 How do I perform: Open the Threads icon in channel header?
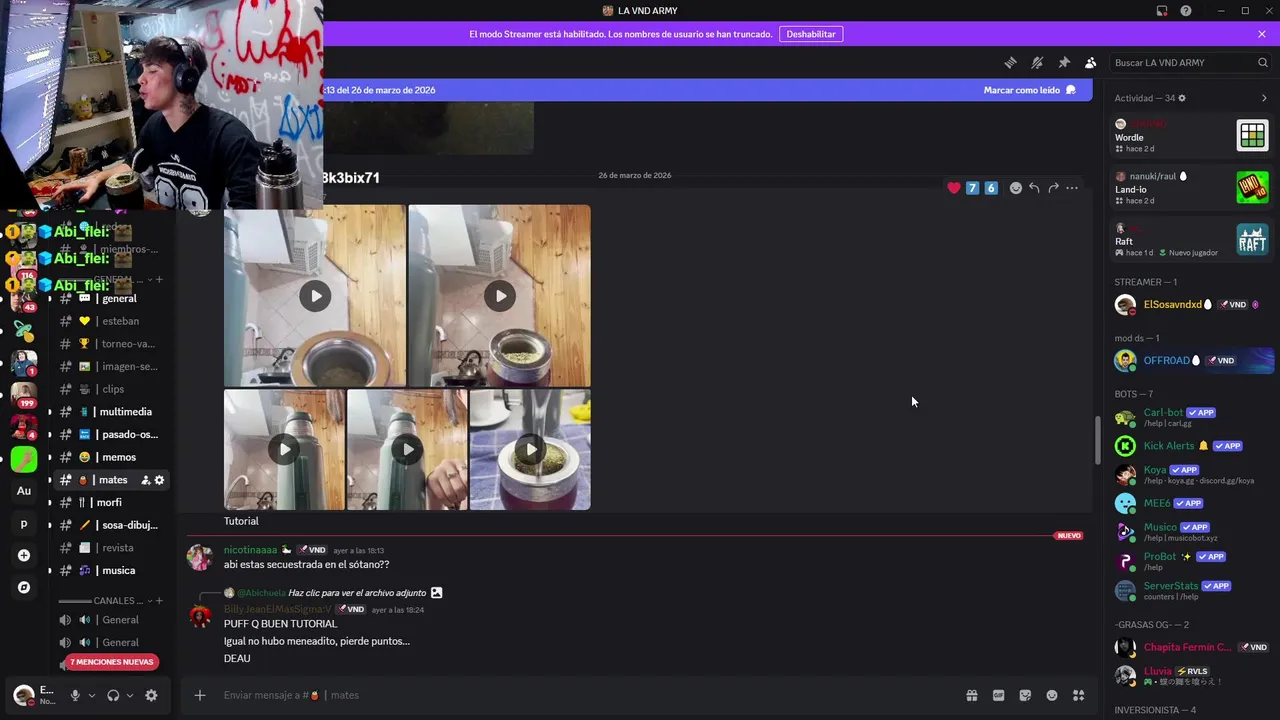pyautogui.click(x=1010, y=62)
